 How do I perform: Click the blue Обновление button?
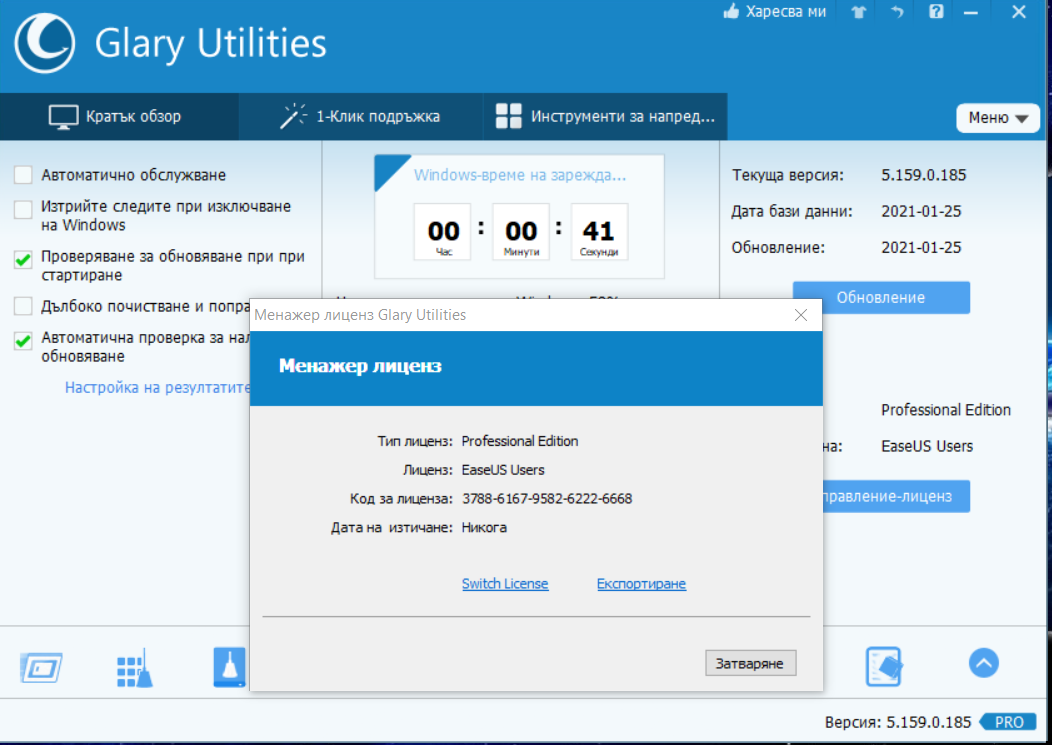[881, 297]
